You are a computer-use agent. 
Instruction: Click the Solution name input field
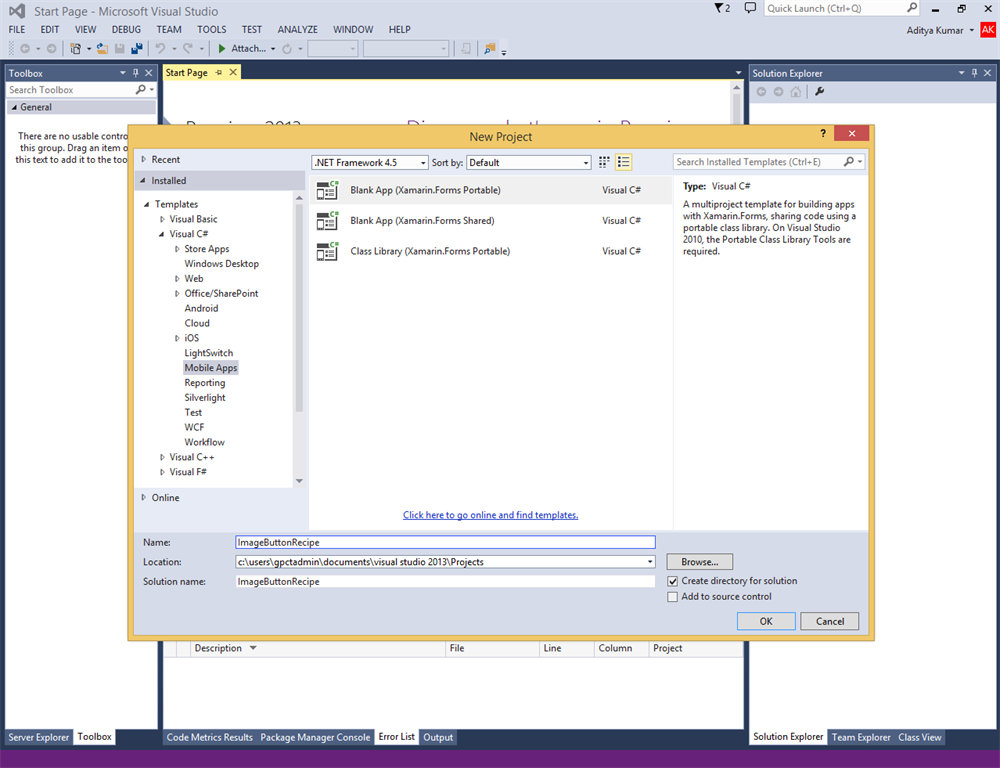(x=445, y=582)
